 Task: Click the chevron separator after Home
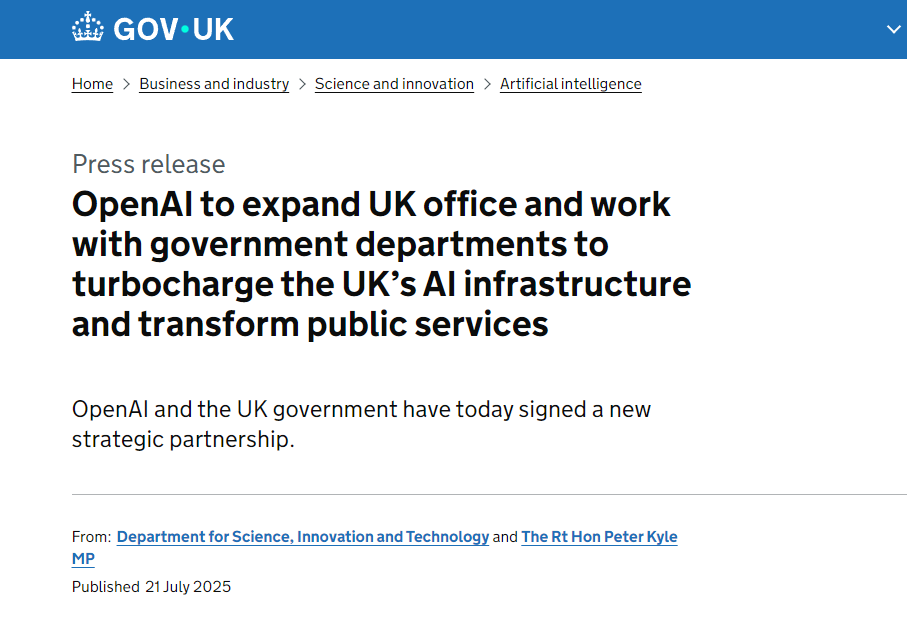[x=126, y=84]
